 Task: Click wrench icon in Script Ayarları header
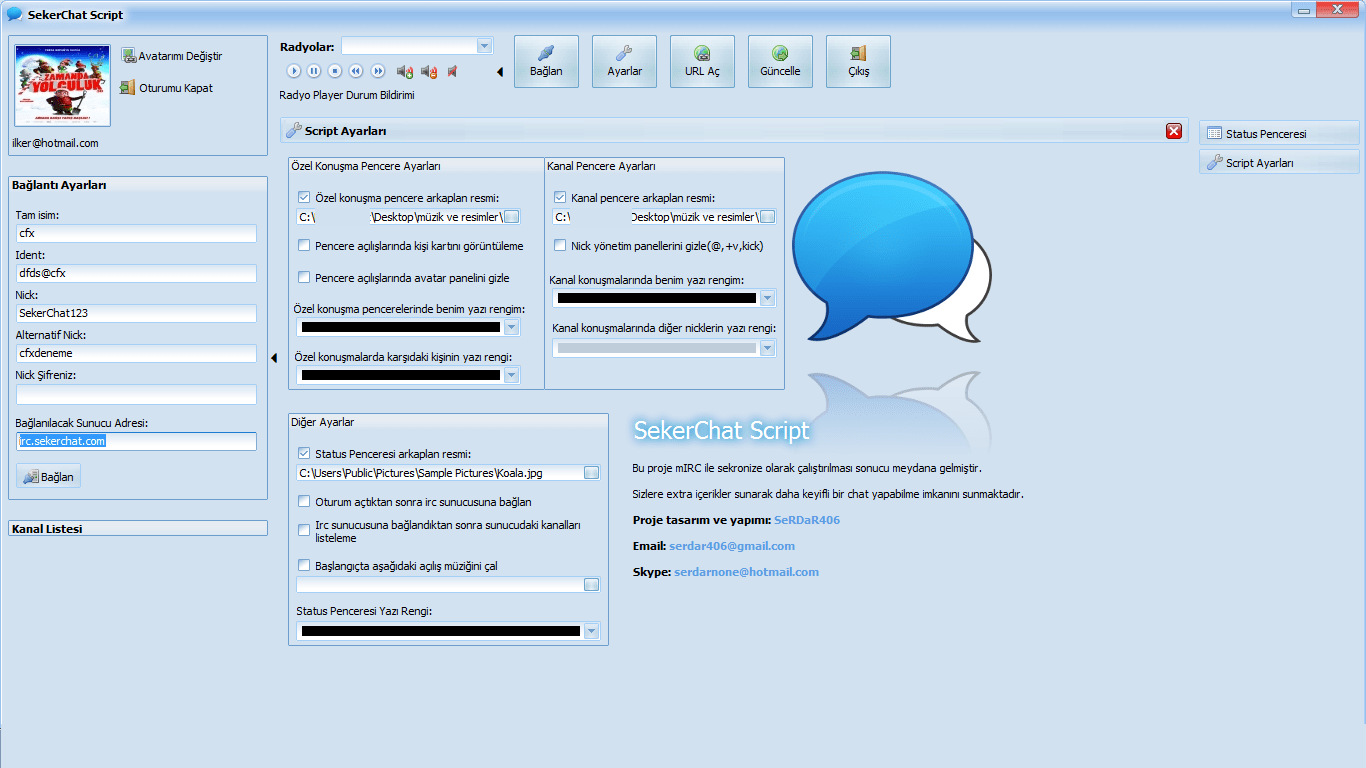tap(293, 130)
